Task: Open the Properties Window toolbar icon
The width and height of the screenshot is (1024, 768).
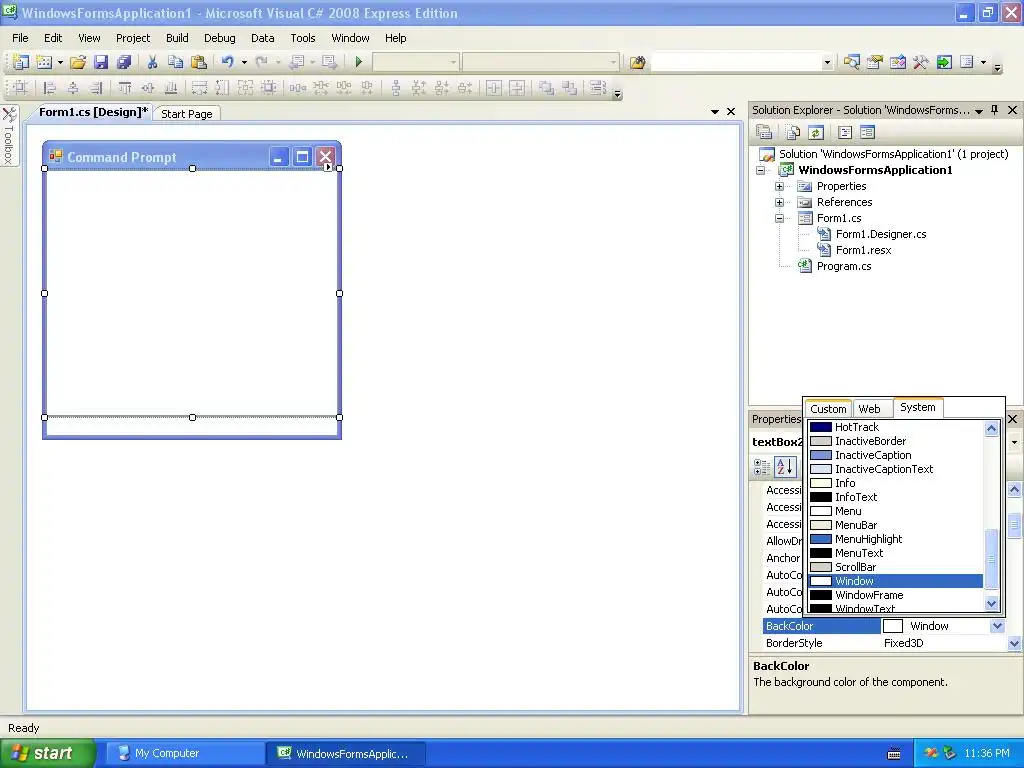Action: 874,62
